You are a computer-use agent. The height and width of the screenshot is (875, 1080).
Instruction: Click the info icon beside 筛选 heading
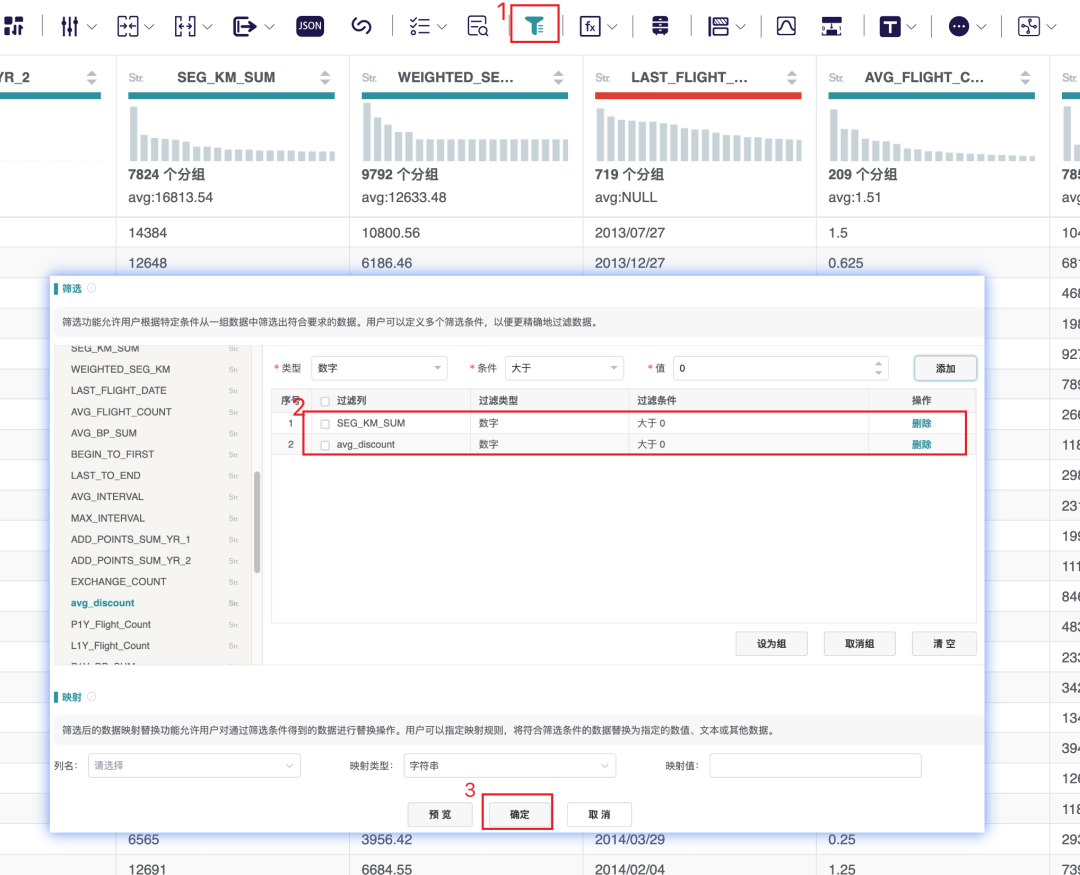(x=92, y=288)
